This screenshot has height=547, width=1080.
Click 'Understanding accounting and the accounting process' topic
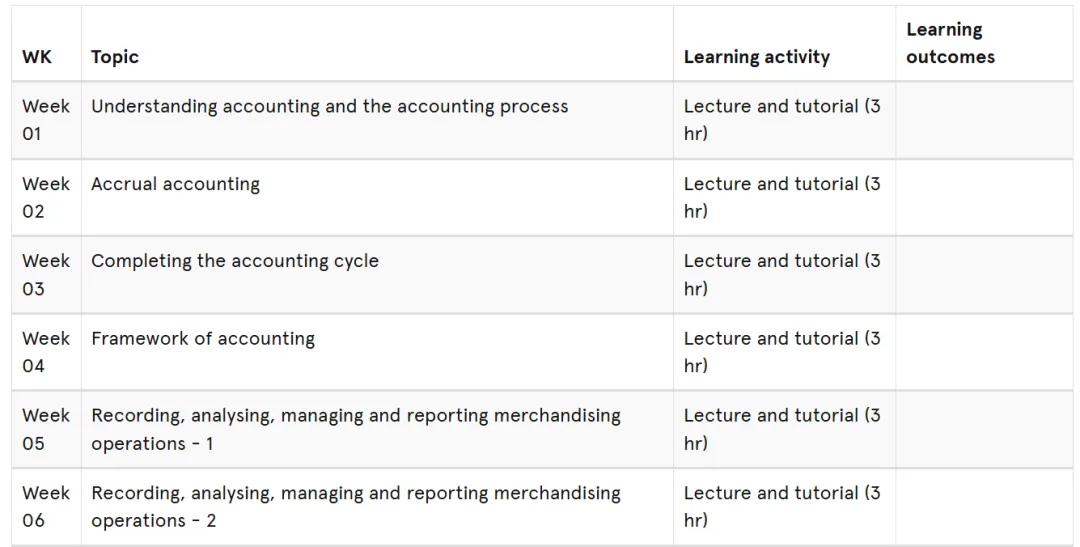tap(329, 107)
